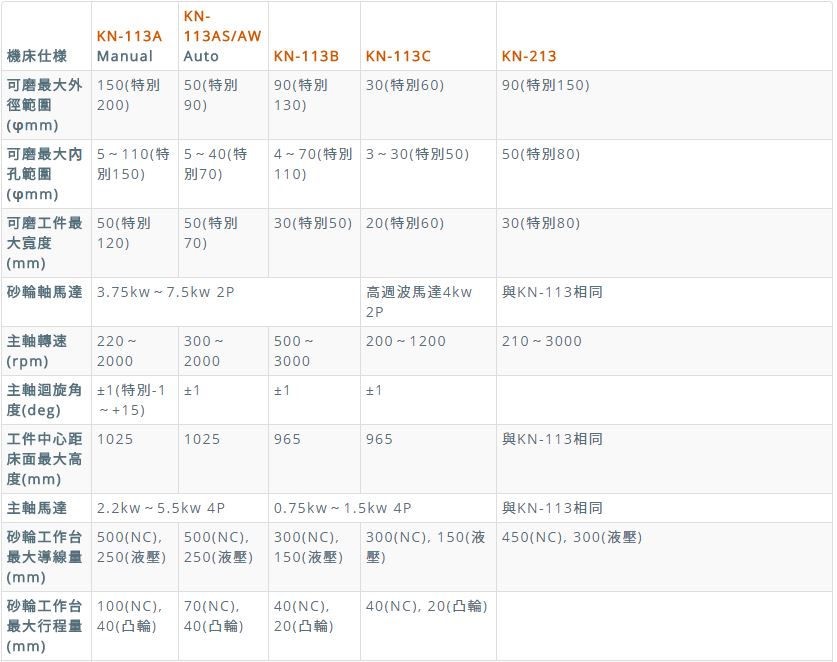Open the KN-213 model header link

pos(529,56)
